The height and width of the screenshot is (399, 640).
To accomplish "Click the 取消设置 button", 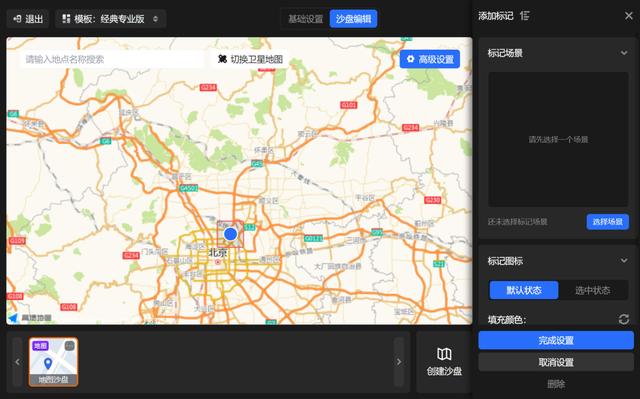I will point(556,362).
